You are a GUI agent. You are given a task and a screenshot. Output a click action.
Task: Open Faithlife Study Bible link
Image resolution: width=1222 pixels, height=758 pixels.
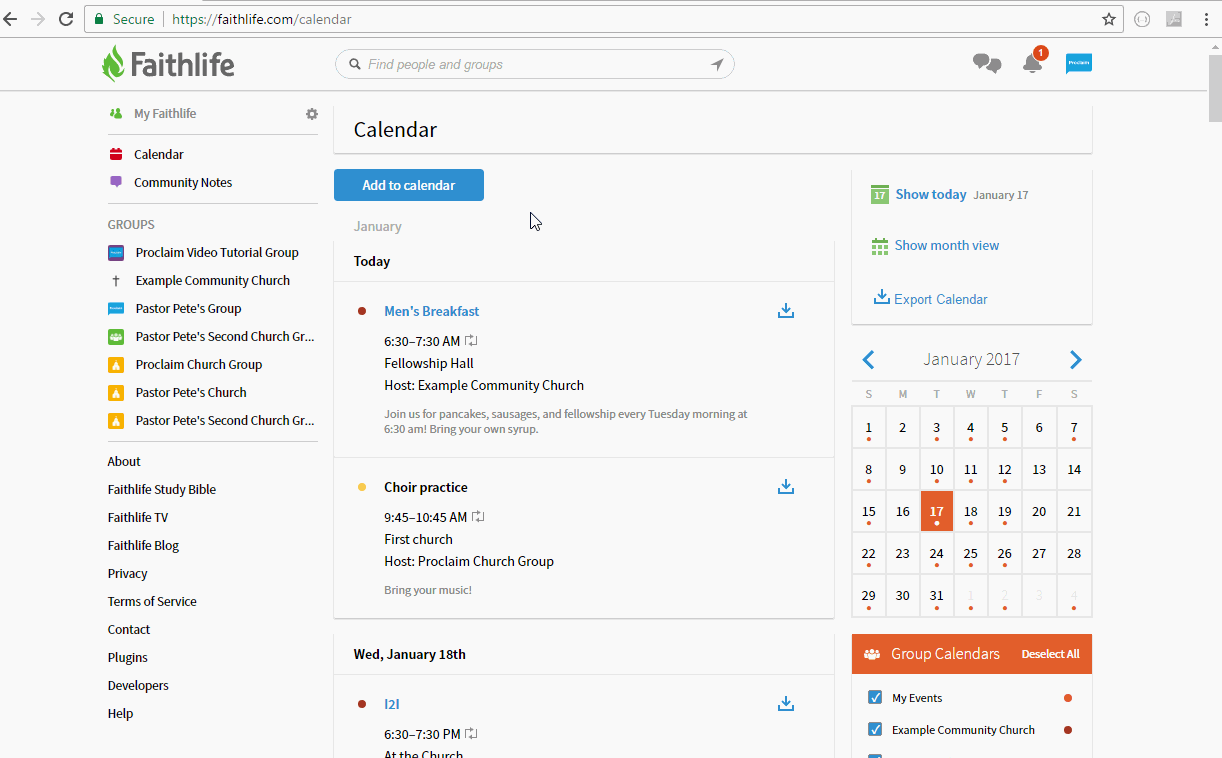pyautogui.click(x=162, y=490)
